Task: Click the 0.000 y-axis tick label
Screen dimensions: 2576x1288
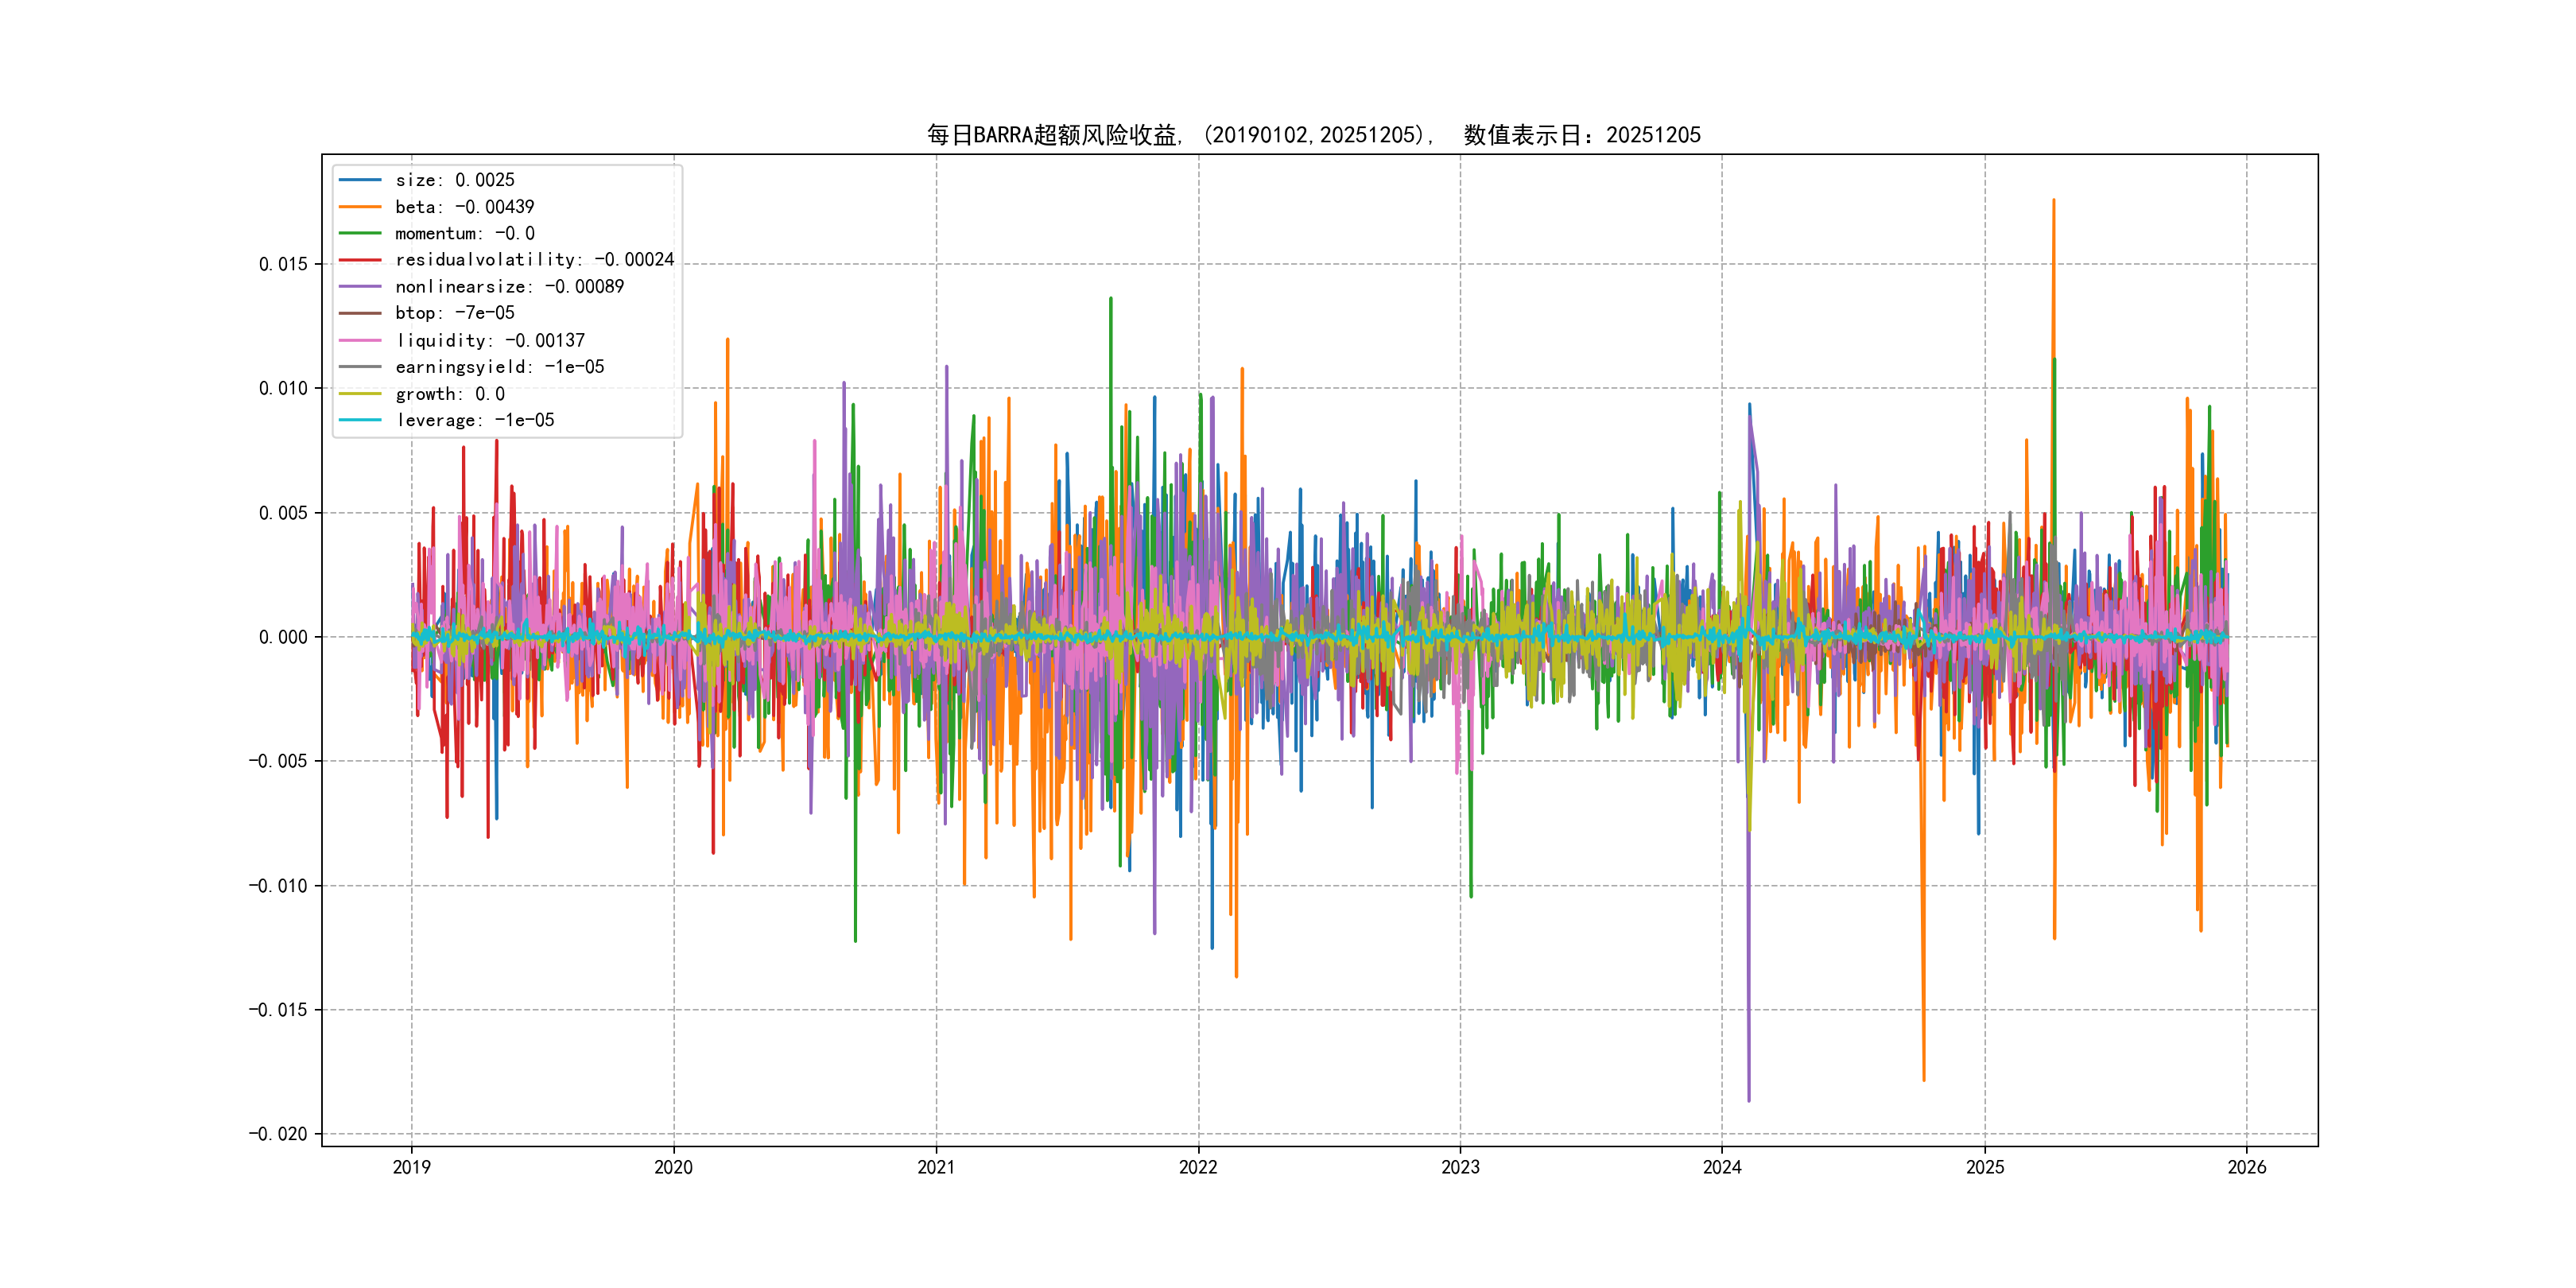Action: [x=283, y=637]
